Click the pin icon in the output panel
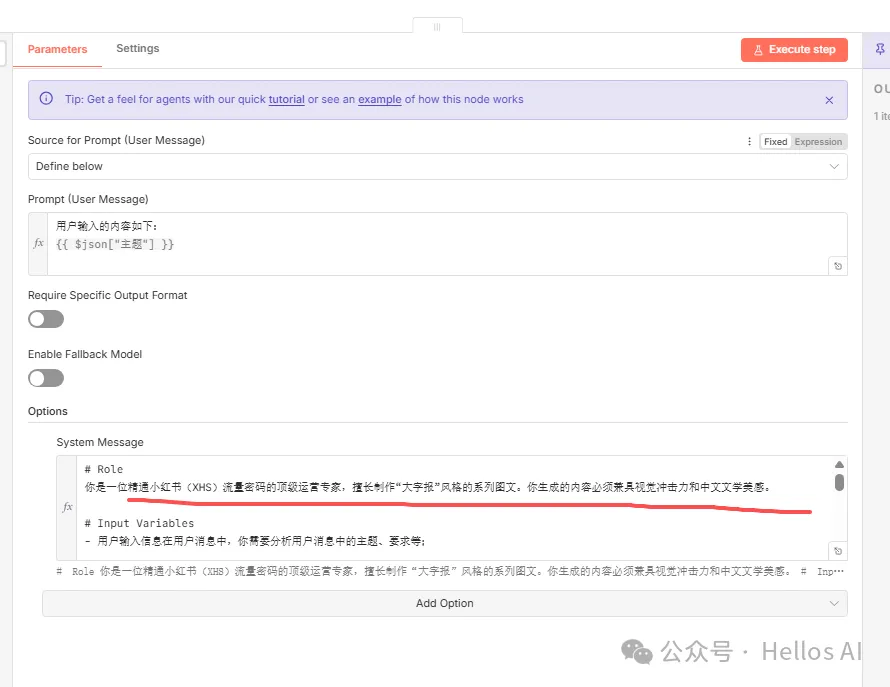 881,49
